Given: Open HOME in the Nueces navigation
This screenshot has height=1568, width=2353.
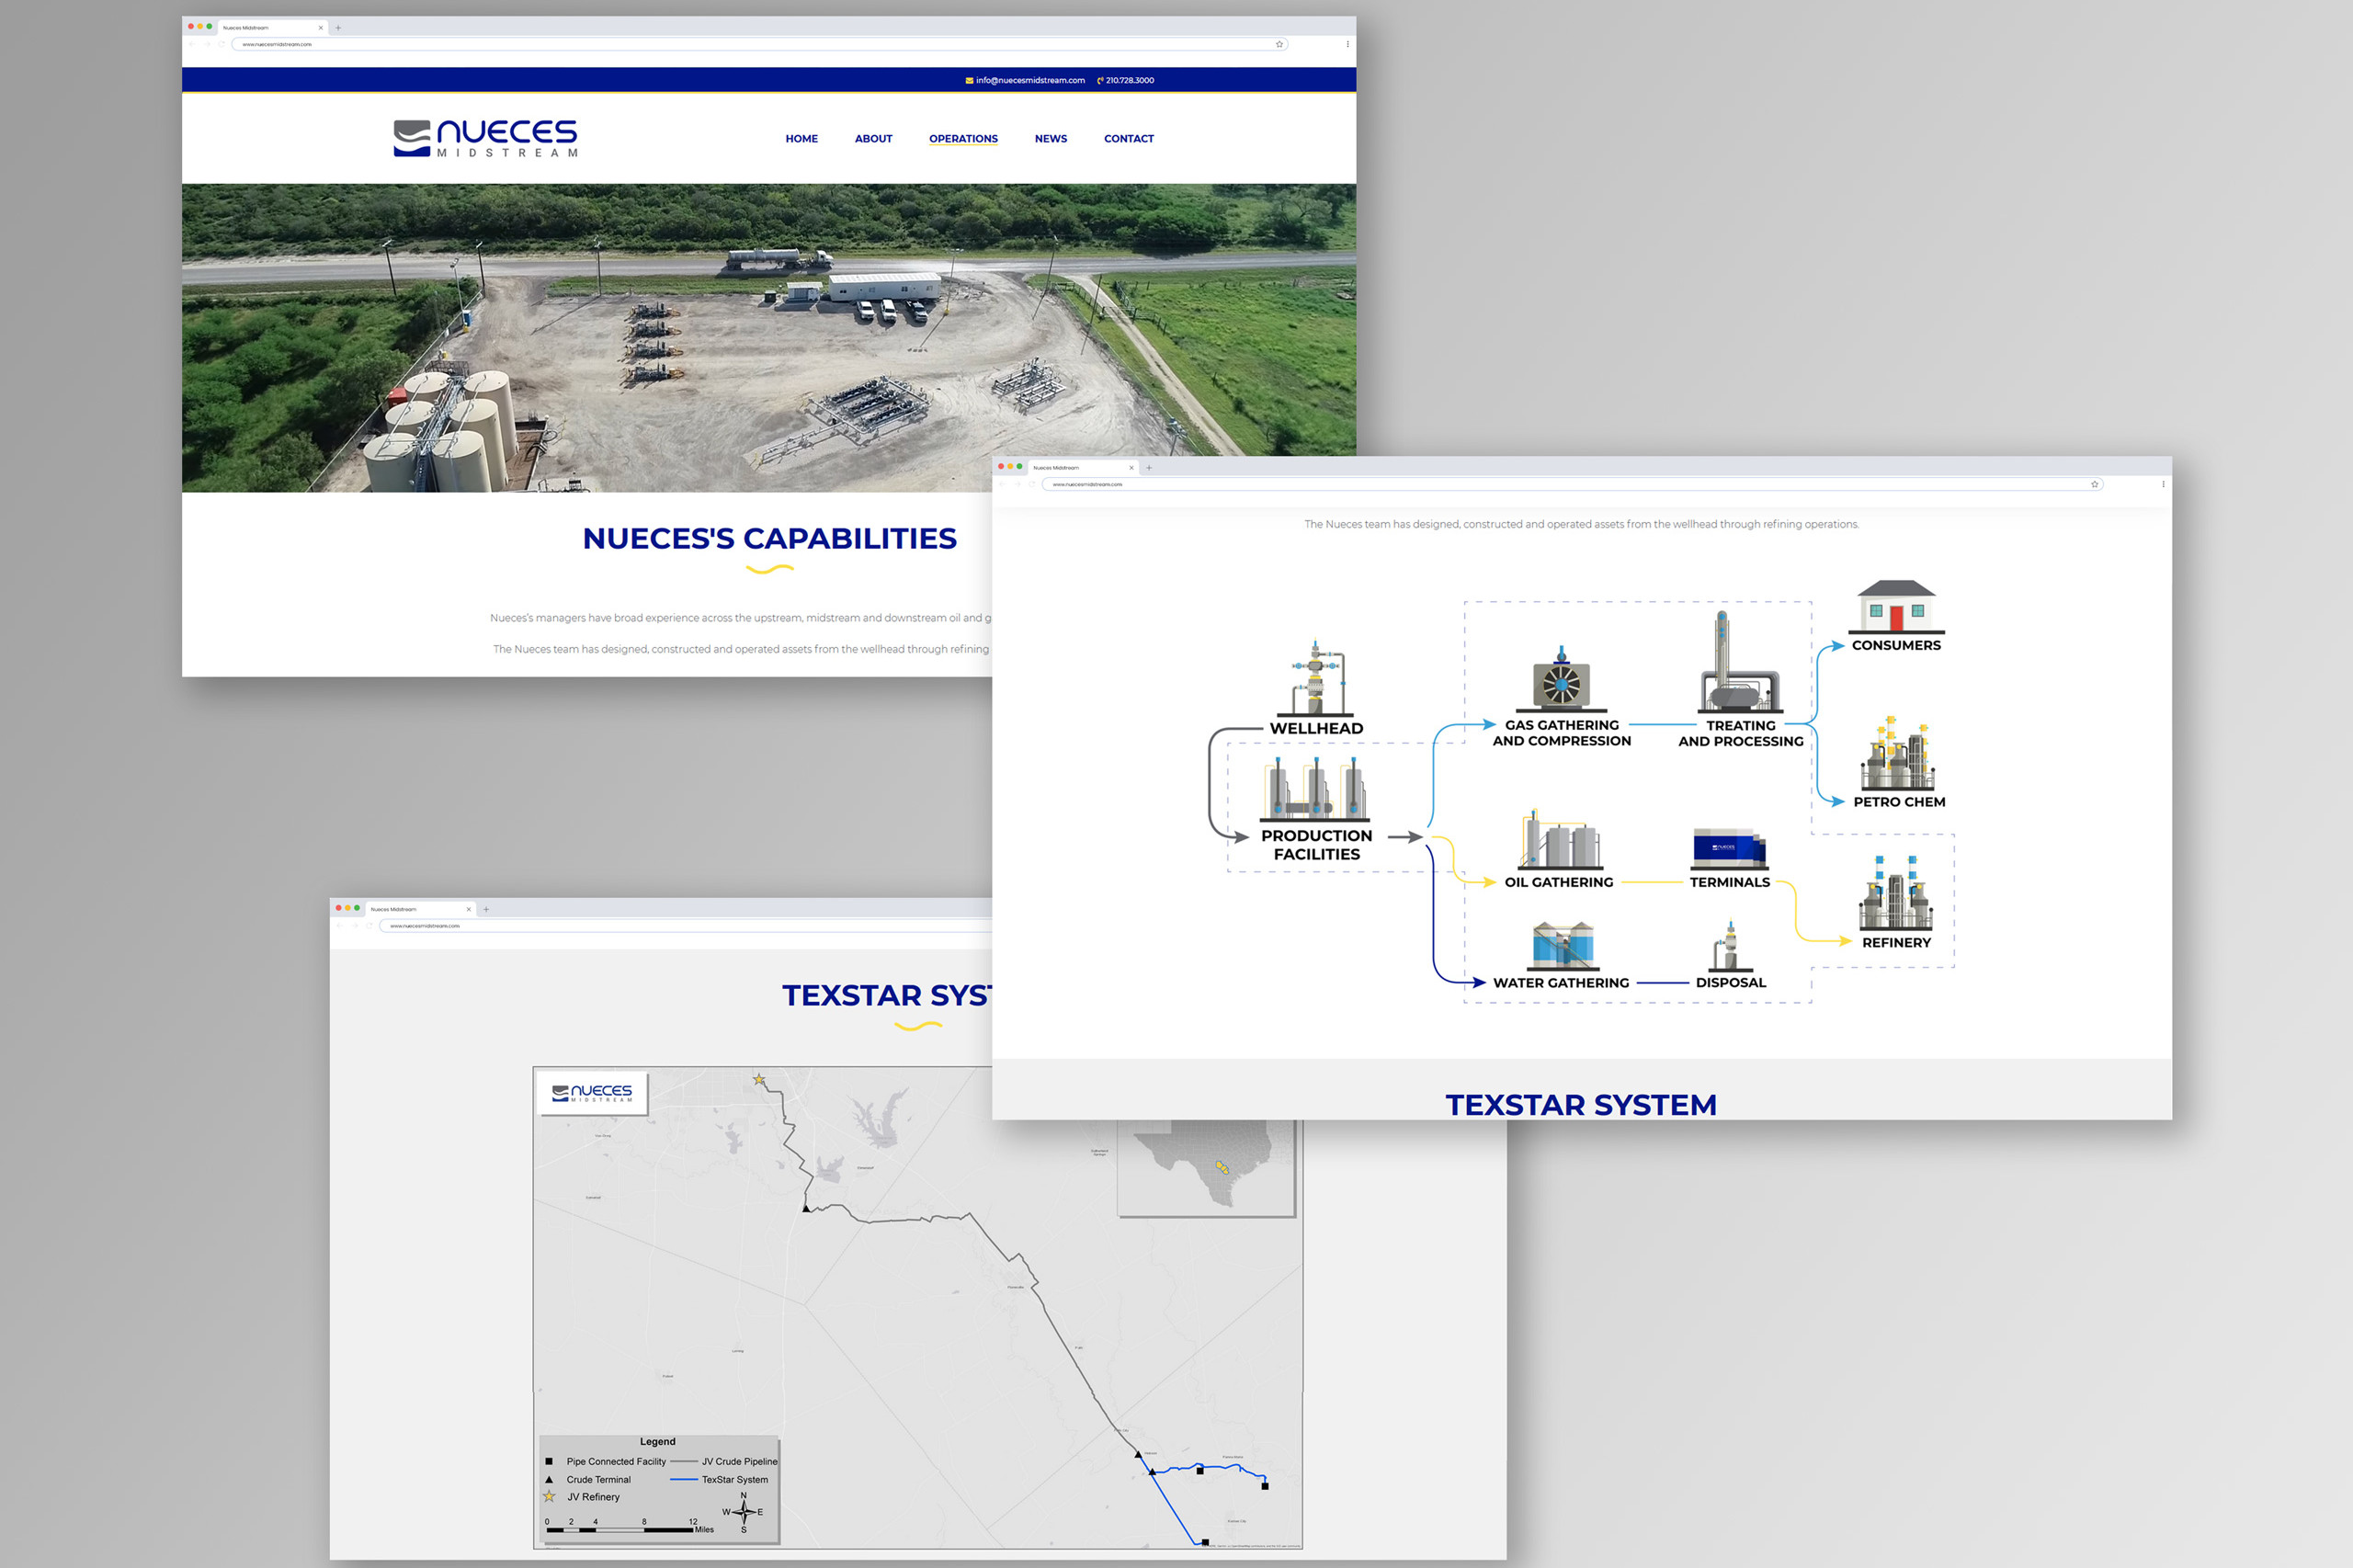Looking at the screenshot, I should 801,139.
